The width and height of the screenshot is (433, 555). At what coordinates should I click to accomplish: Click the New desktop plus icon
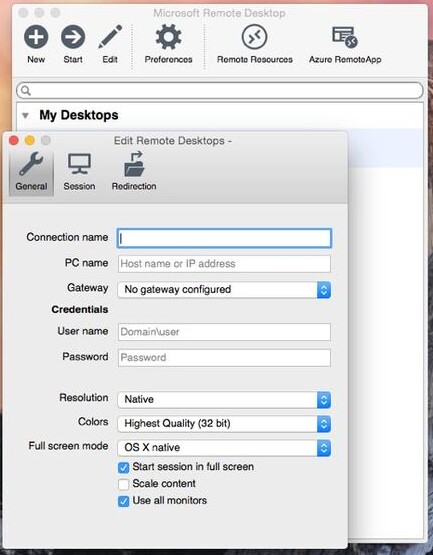pyautogui.click(x=36, y=37)
